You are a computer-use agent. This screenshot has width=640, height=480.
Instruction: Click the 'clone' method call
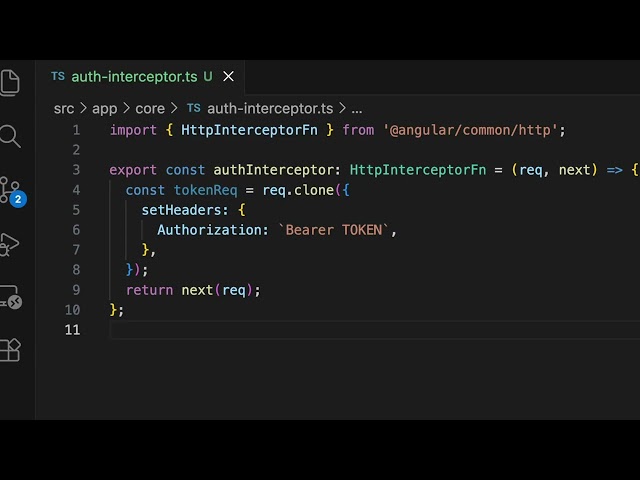314,190
